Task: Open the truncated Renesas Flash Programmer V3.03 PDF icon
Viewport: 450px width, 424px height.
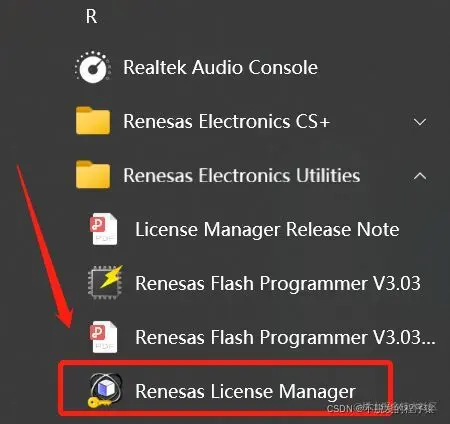Action: click(x=104, y=337)
